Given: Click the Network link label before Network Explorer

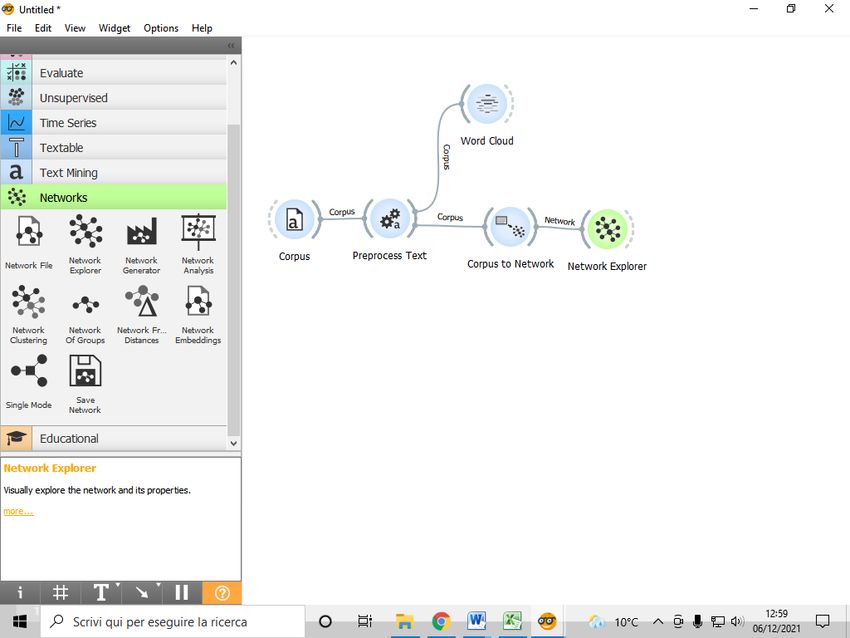Looking at the screenshot, I should (559, 221).
